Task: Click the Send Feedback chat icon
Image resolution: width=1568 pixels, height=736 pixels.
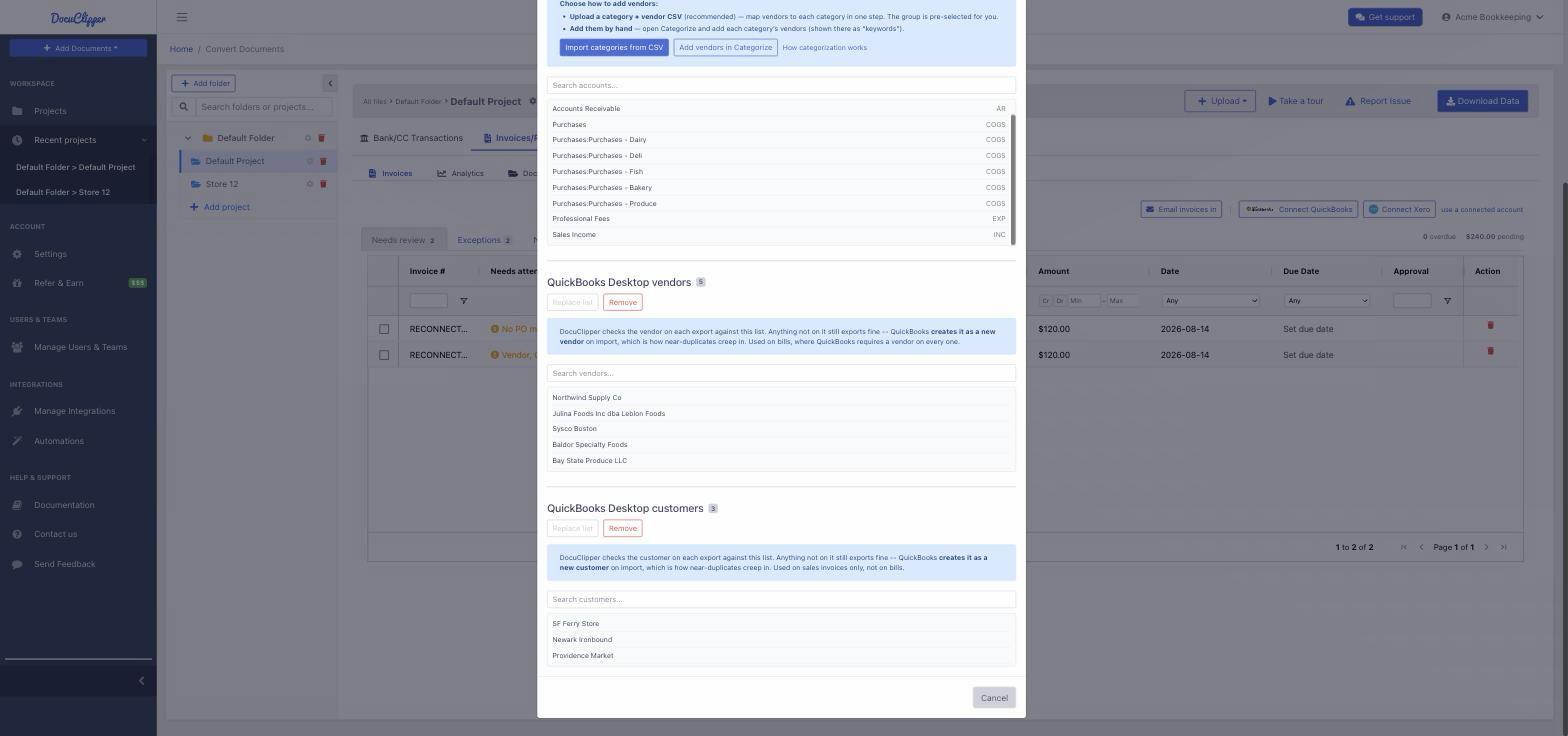Action: [x=17, y=564]
